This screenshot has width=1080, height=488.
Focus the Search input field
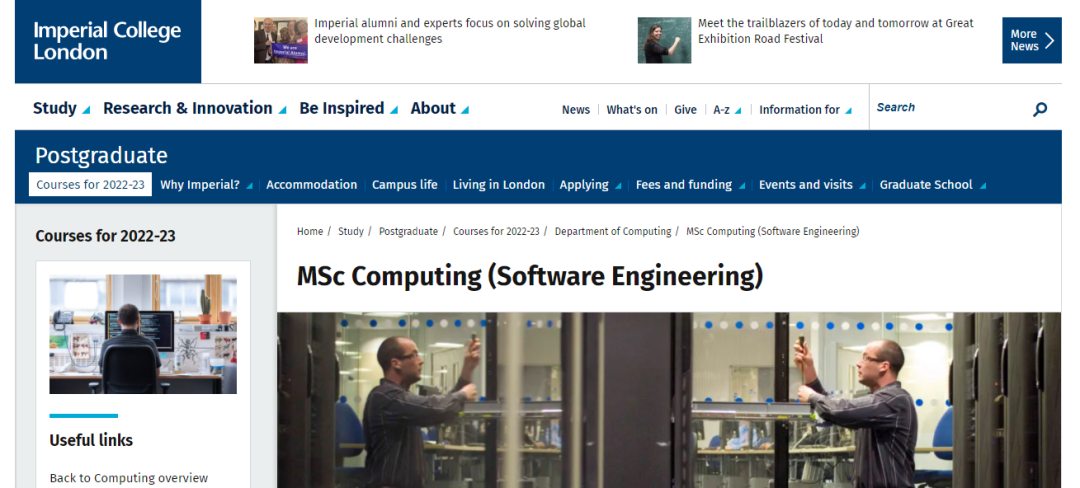[951, 107]
